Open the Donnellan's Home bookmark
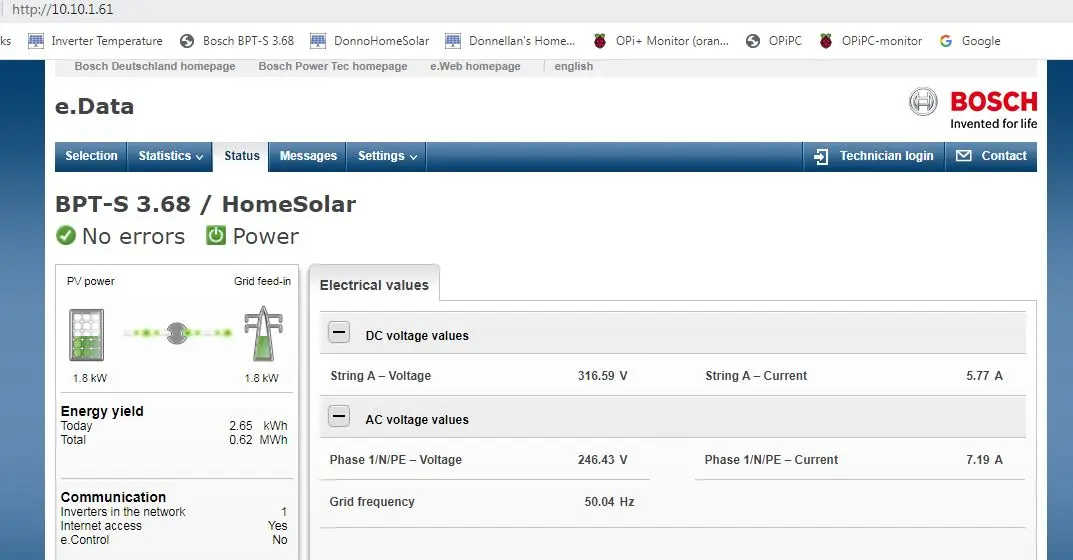 click(510, 41)
